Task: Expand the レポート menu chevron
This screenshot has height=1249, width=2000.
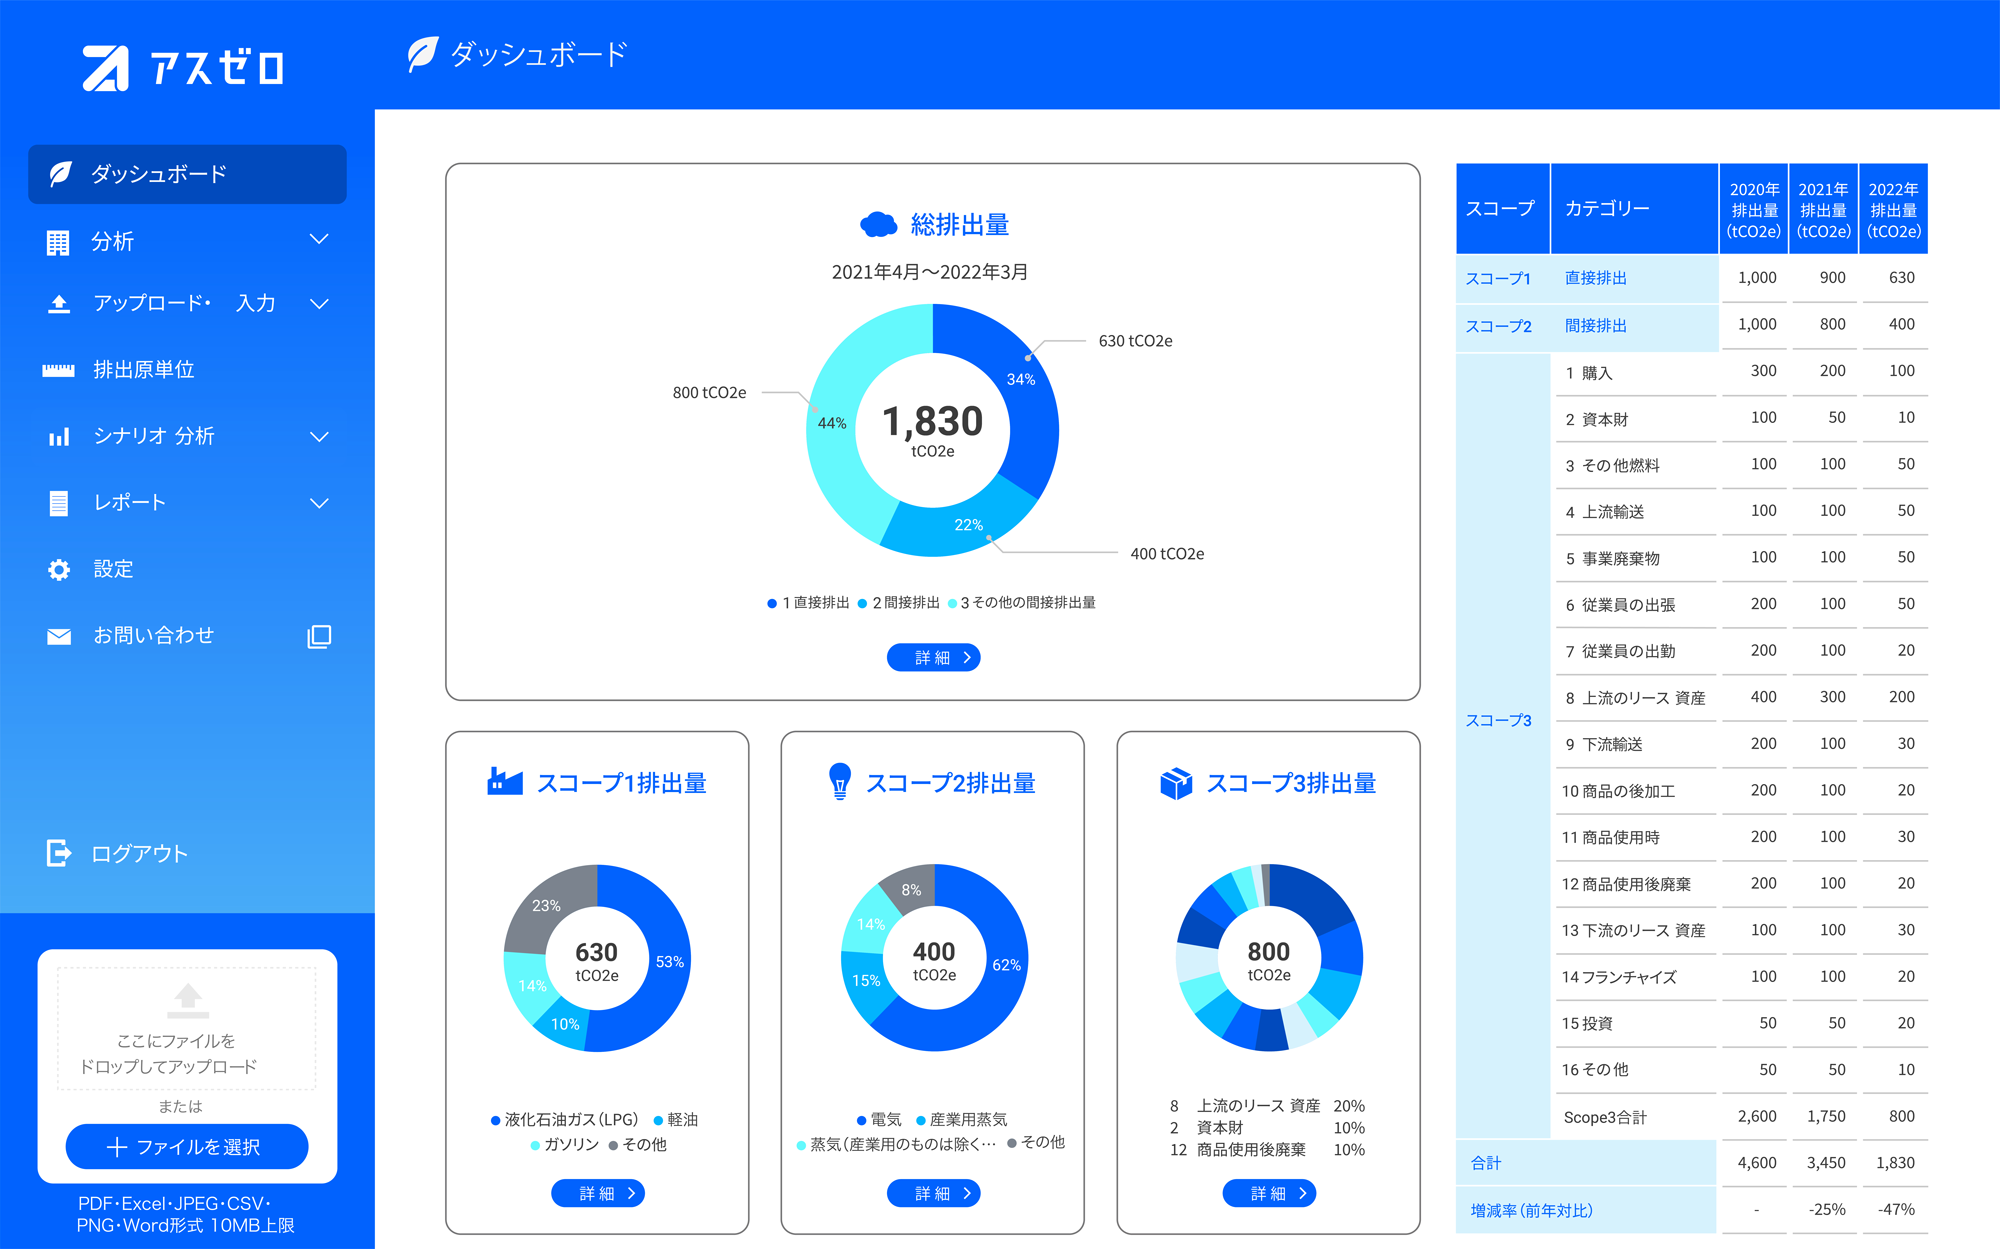Action: [319, 503]
